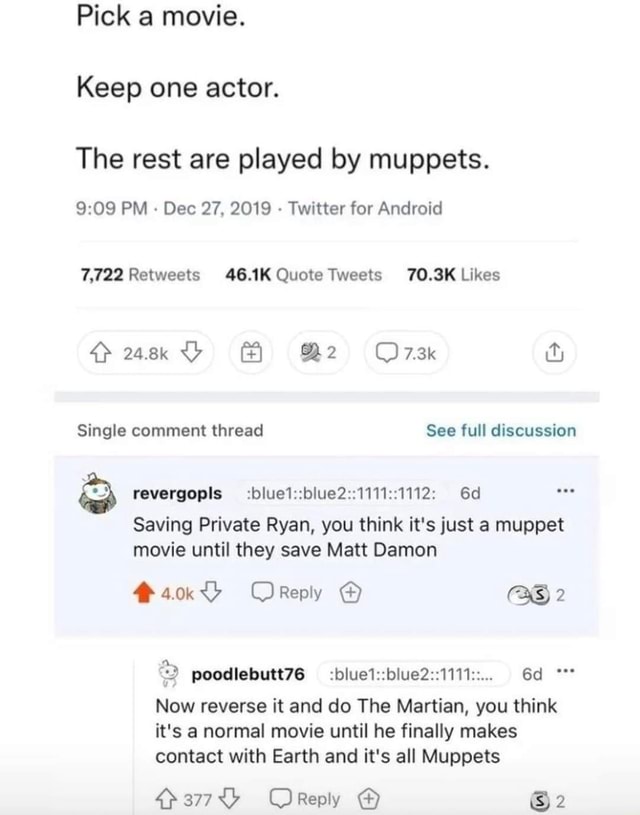
Task: Give an award using the gift box icon
Action: point(250,353)
